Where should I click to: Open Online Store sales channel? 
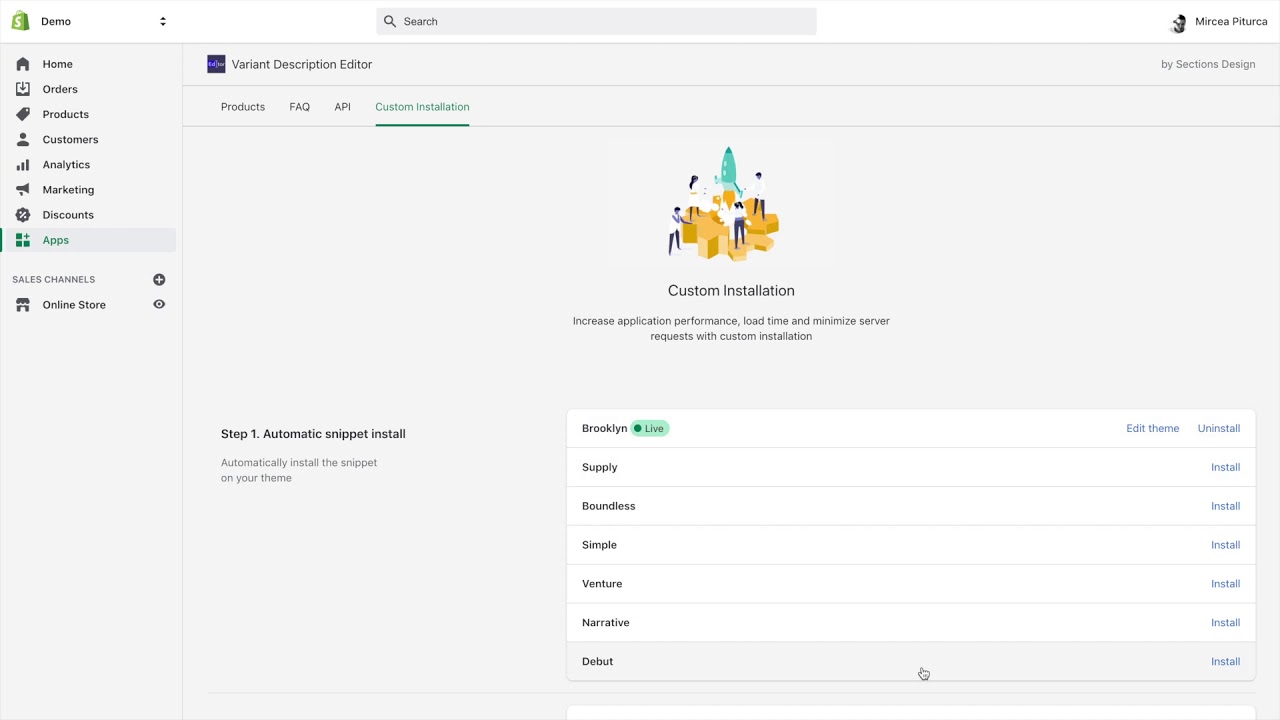[74, 305]
